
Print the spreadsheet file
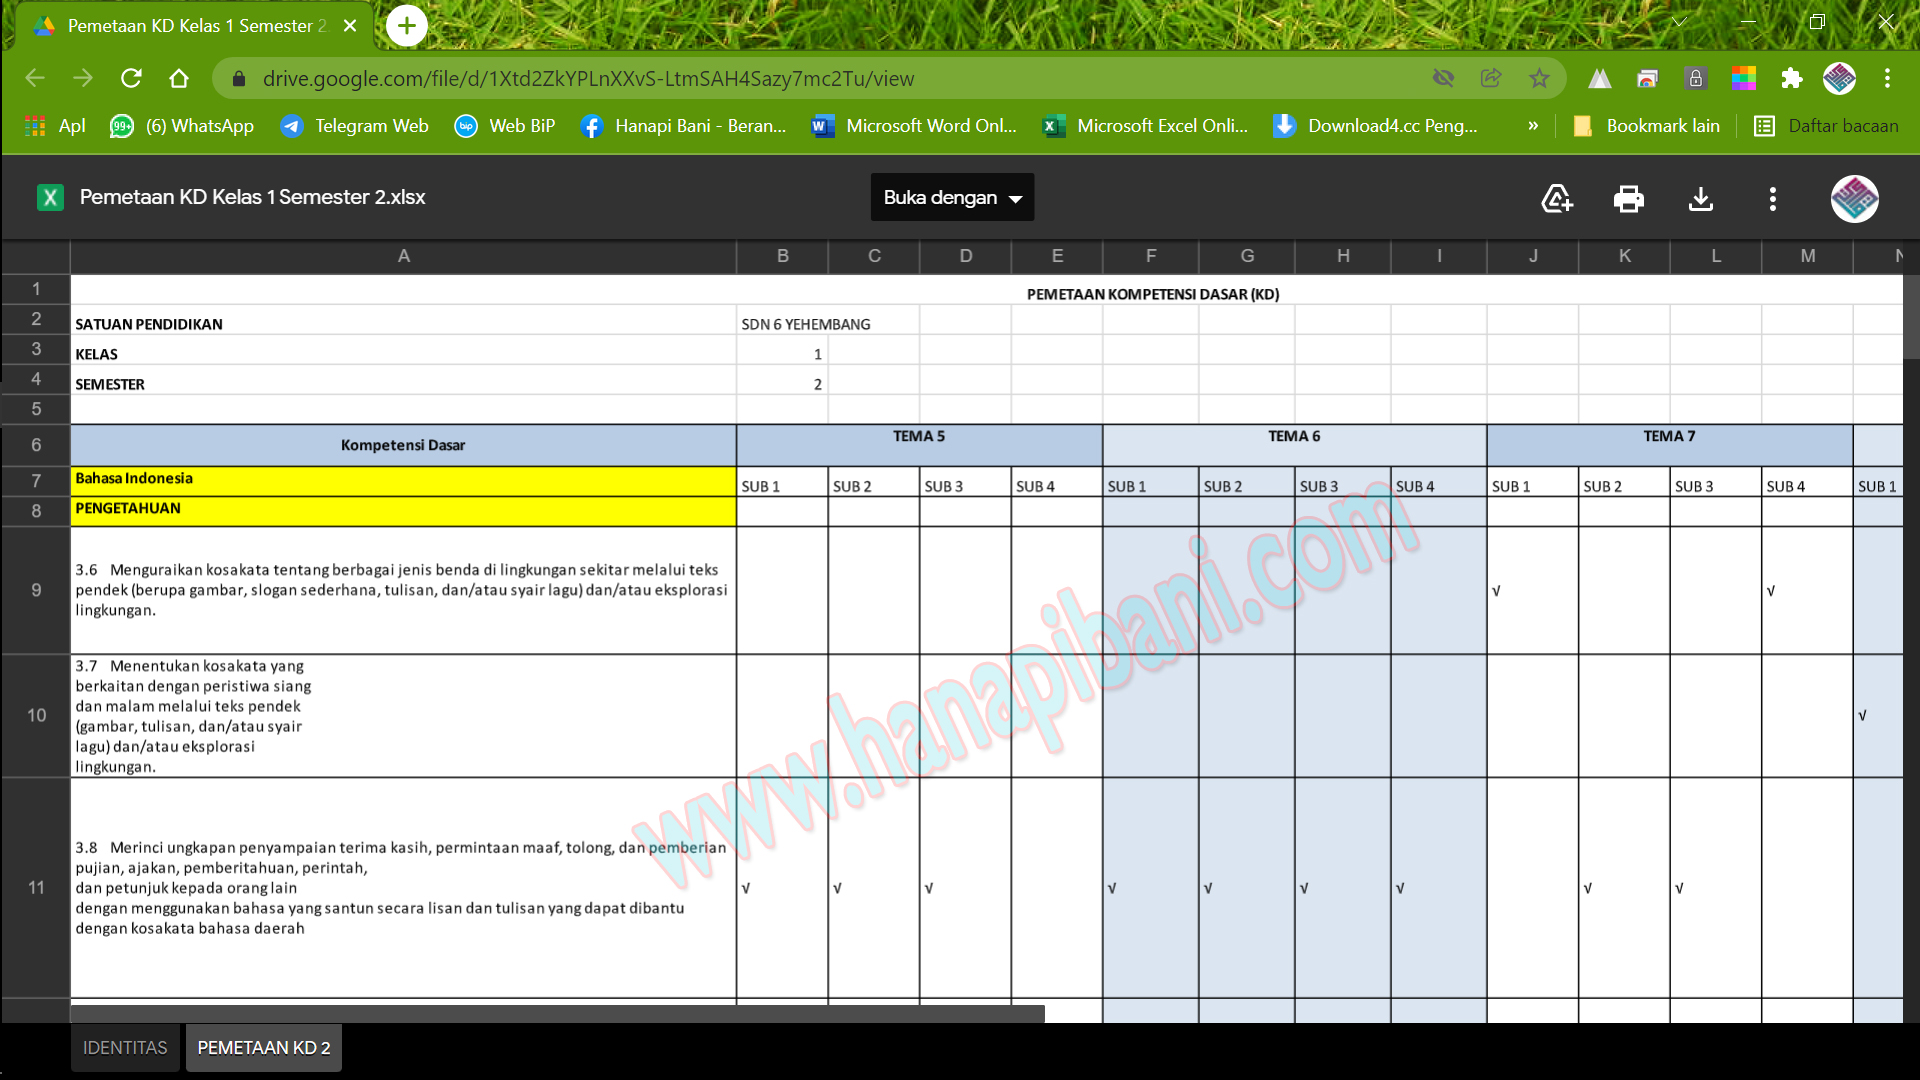[1628, 198]
